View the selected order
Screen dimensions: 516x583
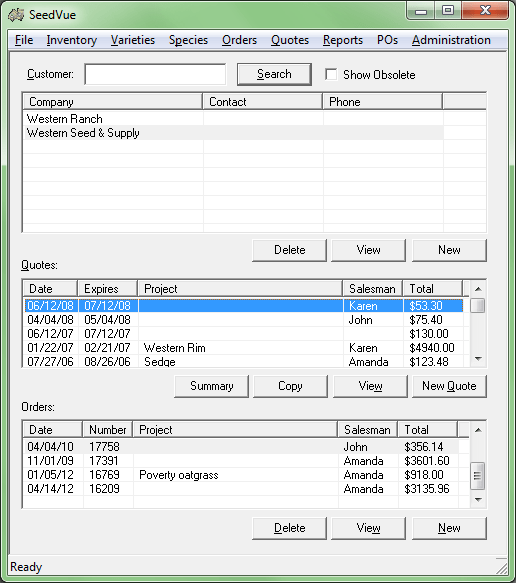coord(368,528)
